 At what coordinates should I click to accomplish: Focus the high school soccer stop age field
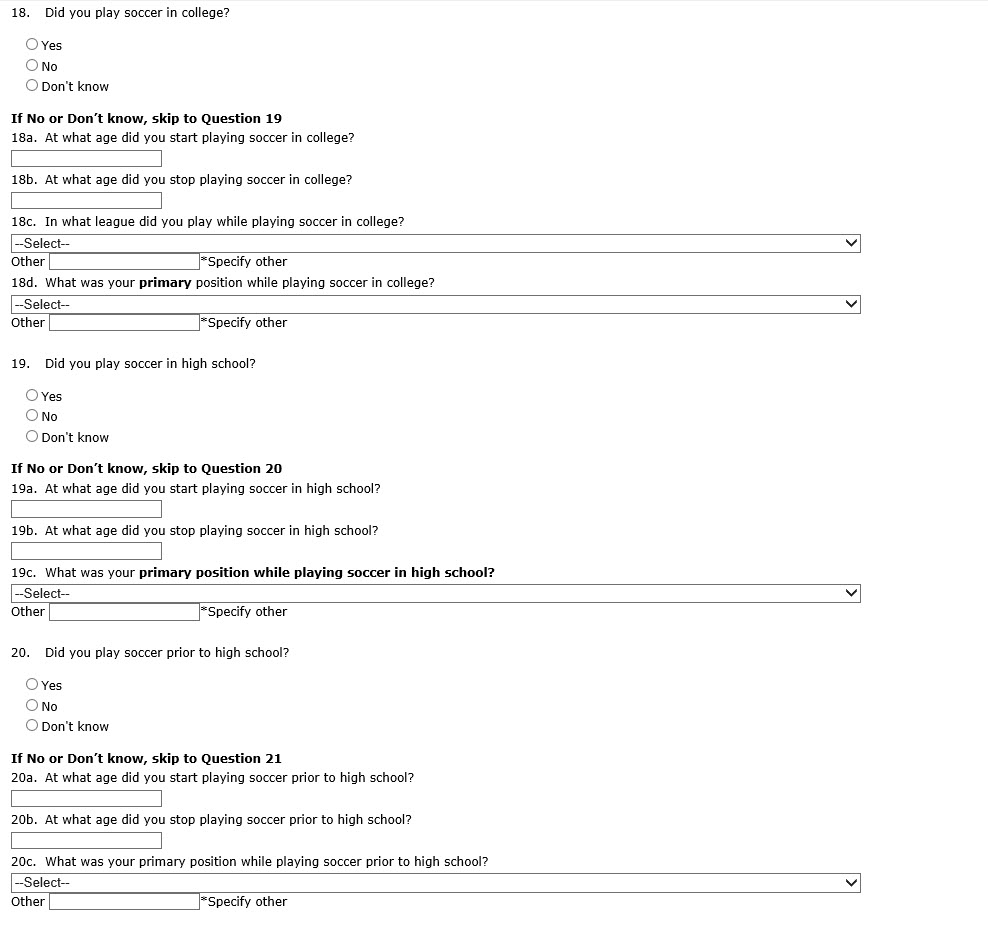point(86,551)
